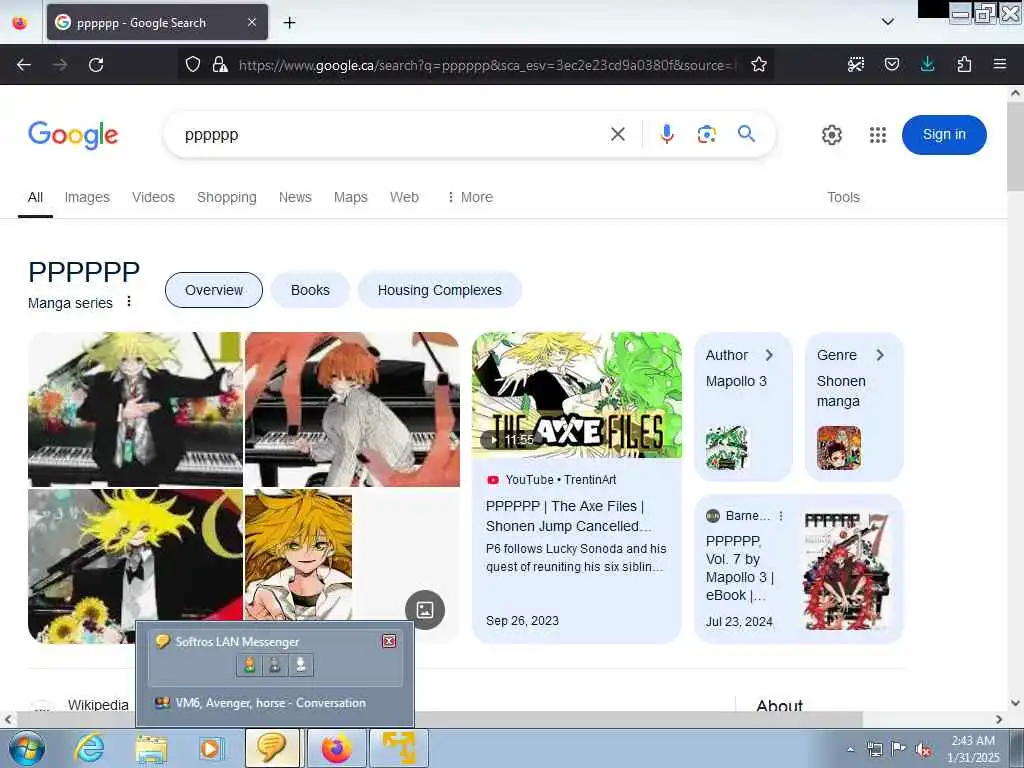
Task: Open the More search filters dropdown
Action: pos(470,197)
